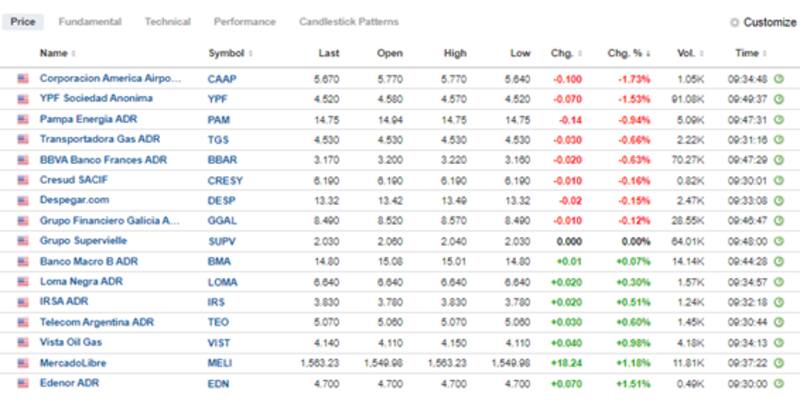The width and height of the screenshot is (800, 401).
Task: Open the MercadoLibre stock link
Action: 73,362
